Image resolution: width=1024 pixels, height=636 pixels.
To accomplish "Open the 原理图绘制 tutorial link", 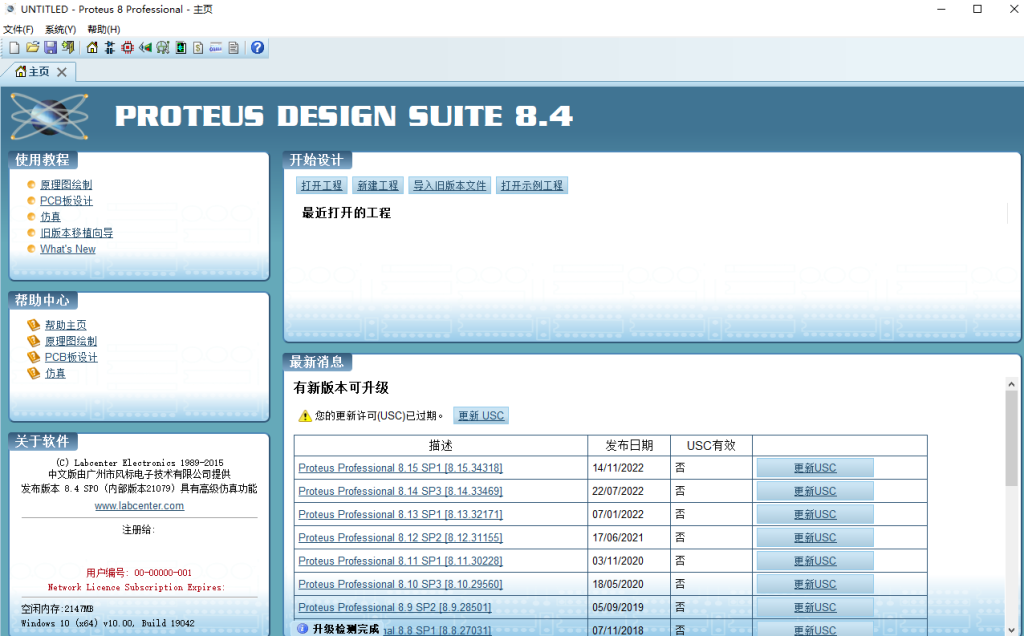I will coord(66,185).
